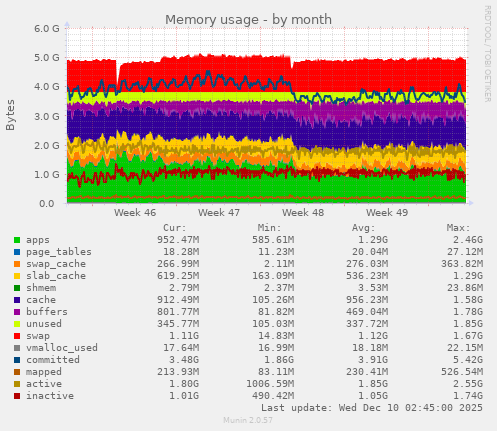Viewport: 497px width, 431px height.
Task: Click the 'cache' legend label
Action: 41,300
